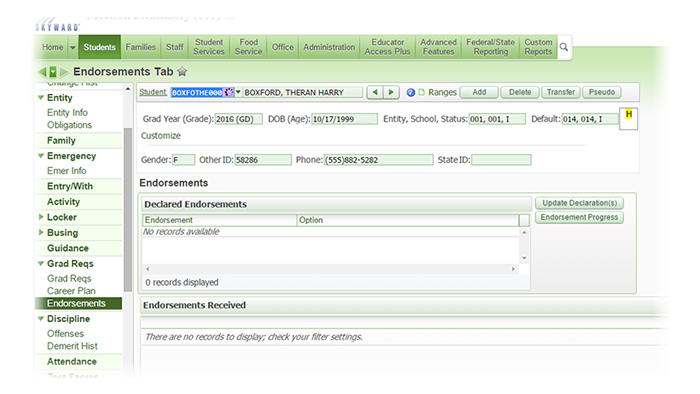
Task: Select Endorsements in sidebar
Action: (79, 303)
